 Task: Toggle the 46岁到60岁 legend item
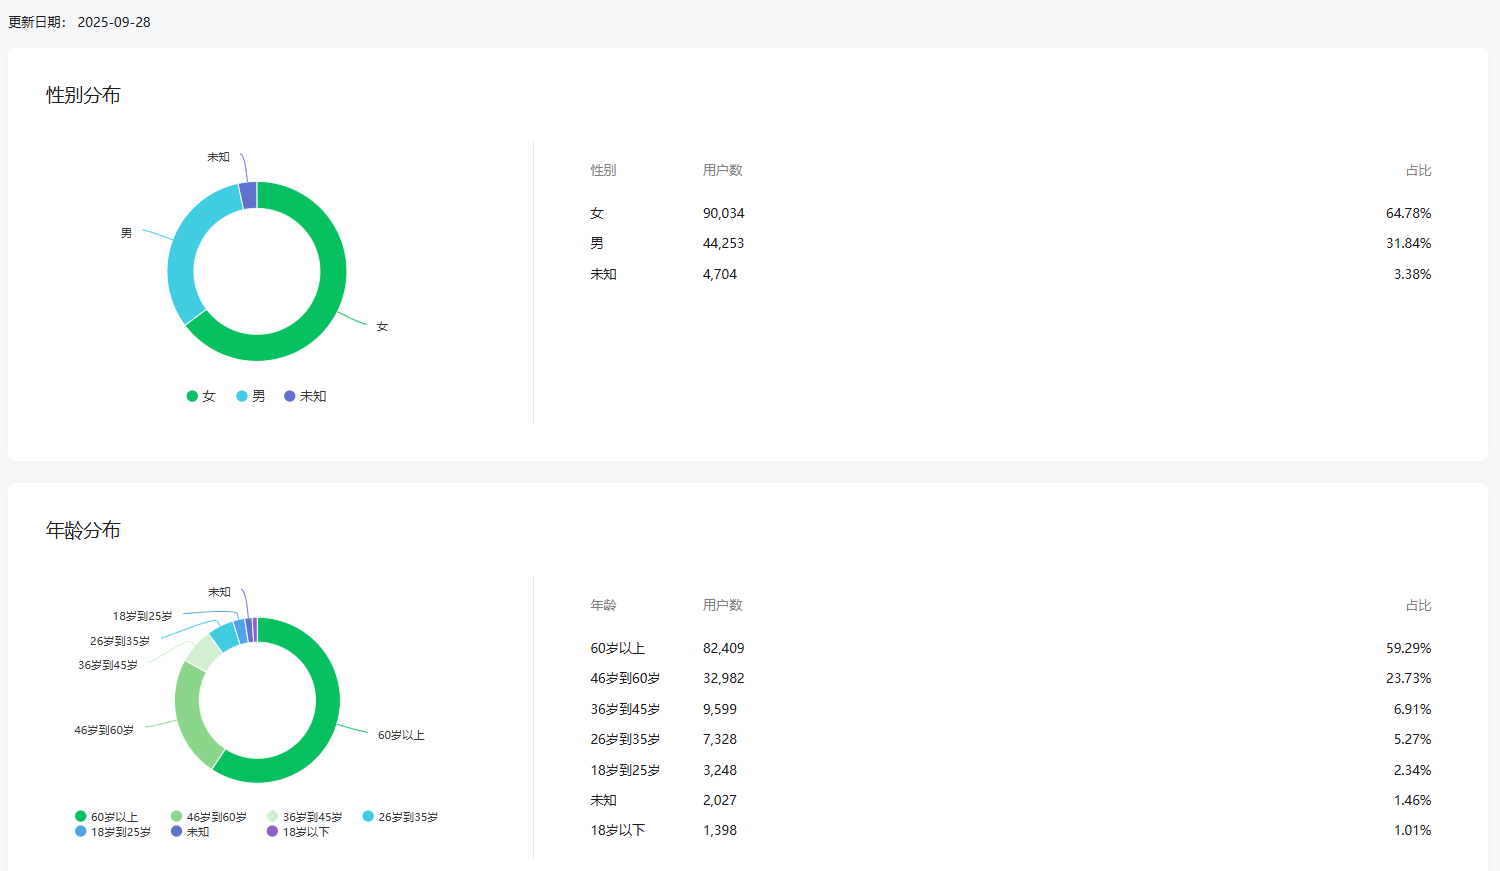click(x=209, y=817)
